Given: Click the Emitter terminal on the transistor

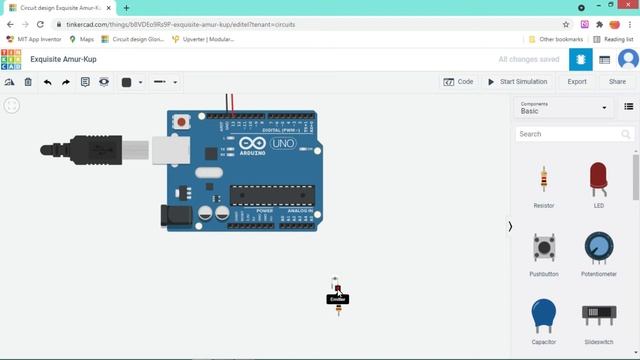Looking at the screenshot, I should point(338,288).
